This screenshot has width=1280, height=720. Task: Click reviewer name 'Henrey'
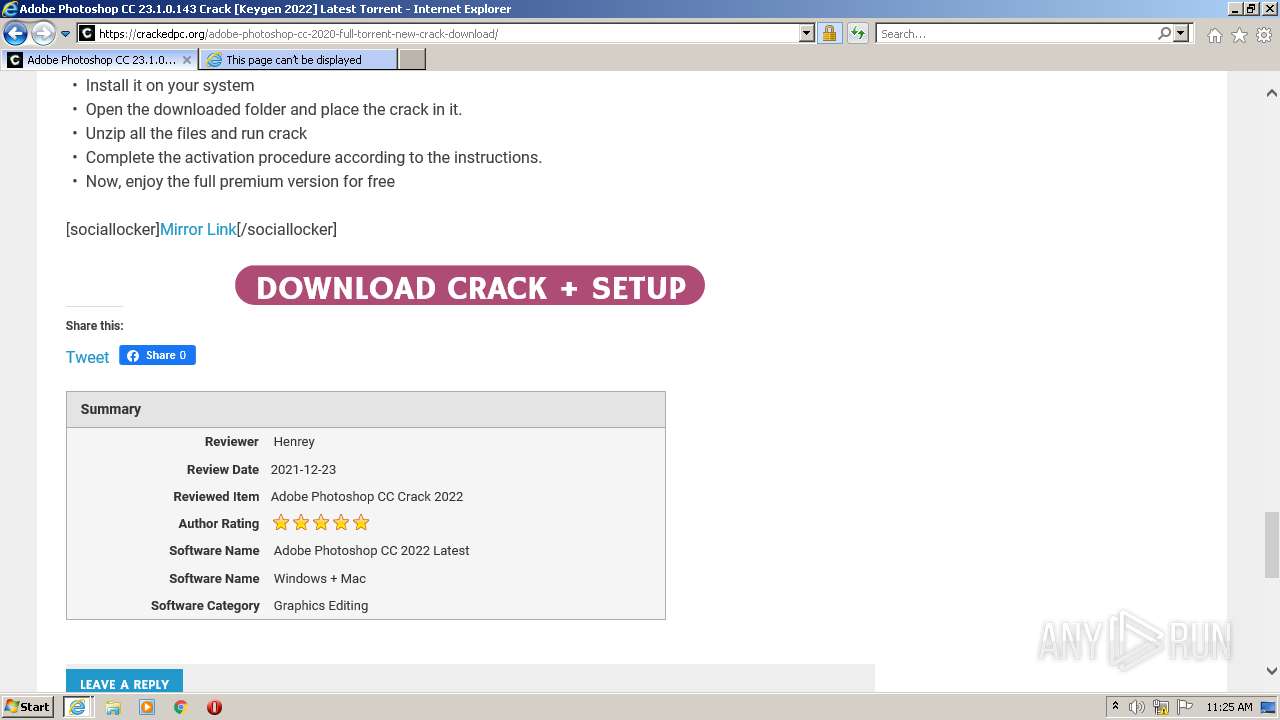pos(294,441)
